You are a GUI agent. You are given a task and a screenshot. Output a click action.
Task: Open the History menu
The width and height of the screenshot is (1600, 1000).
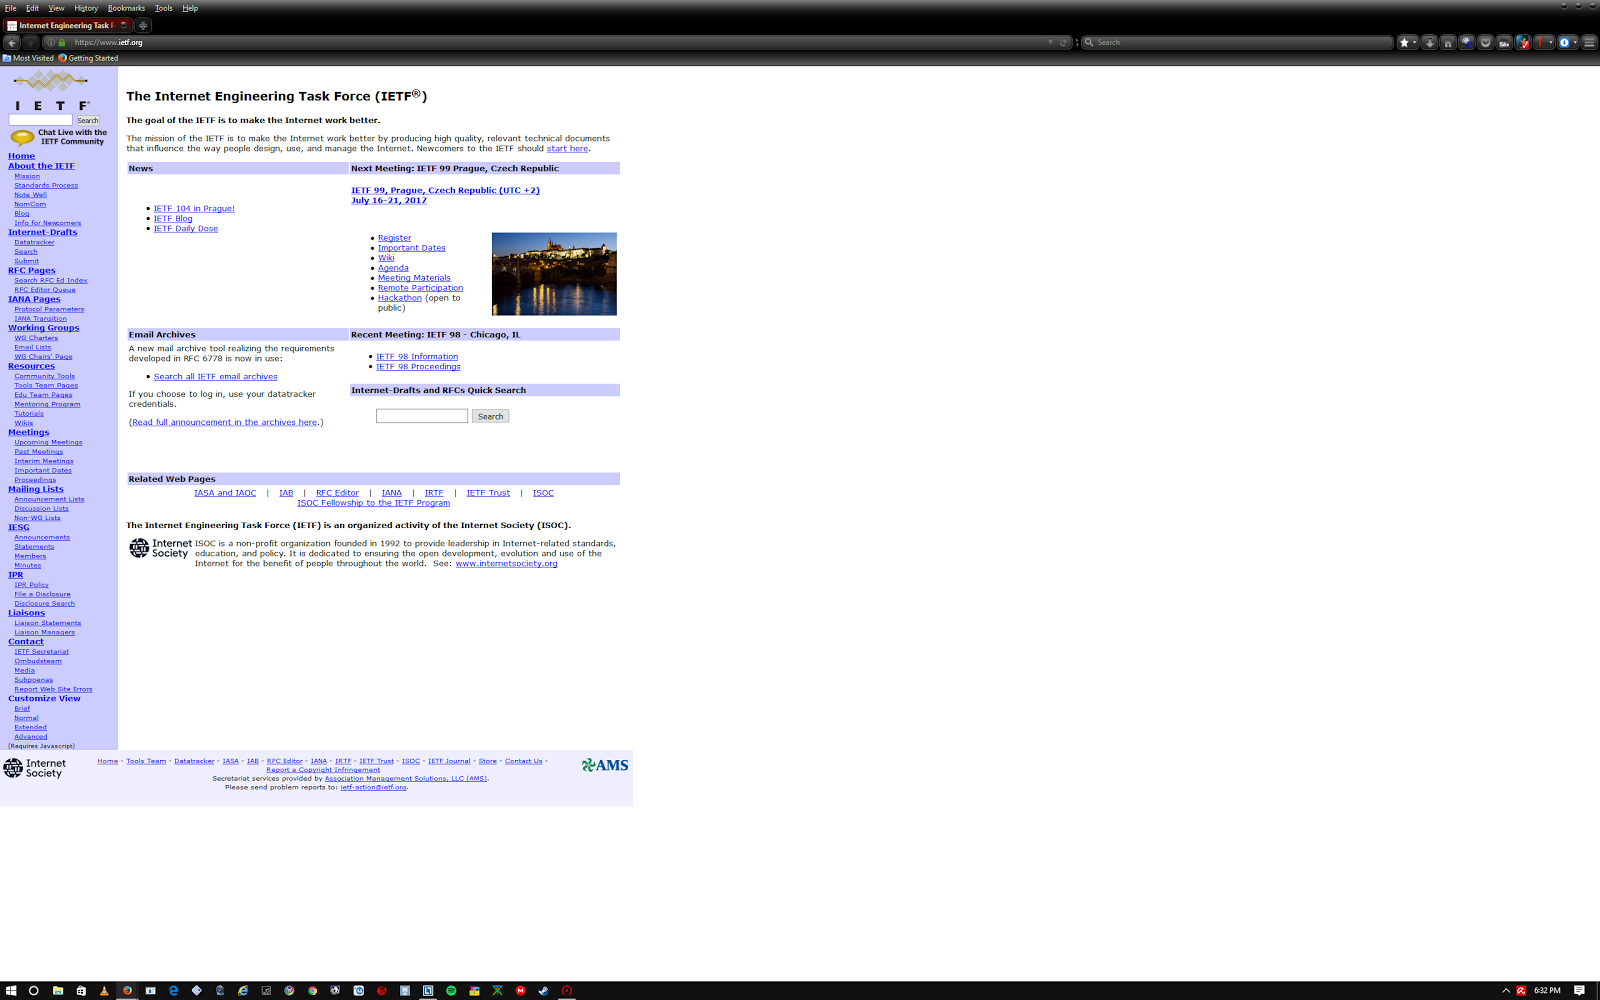click(x=86, y=8)
